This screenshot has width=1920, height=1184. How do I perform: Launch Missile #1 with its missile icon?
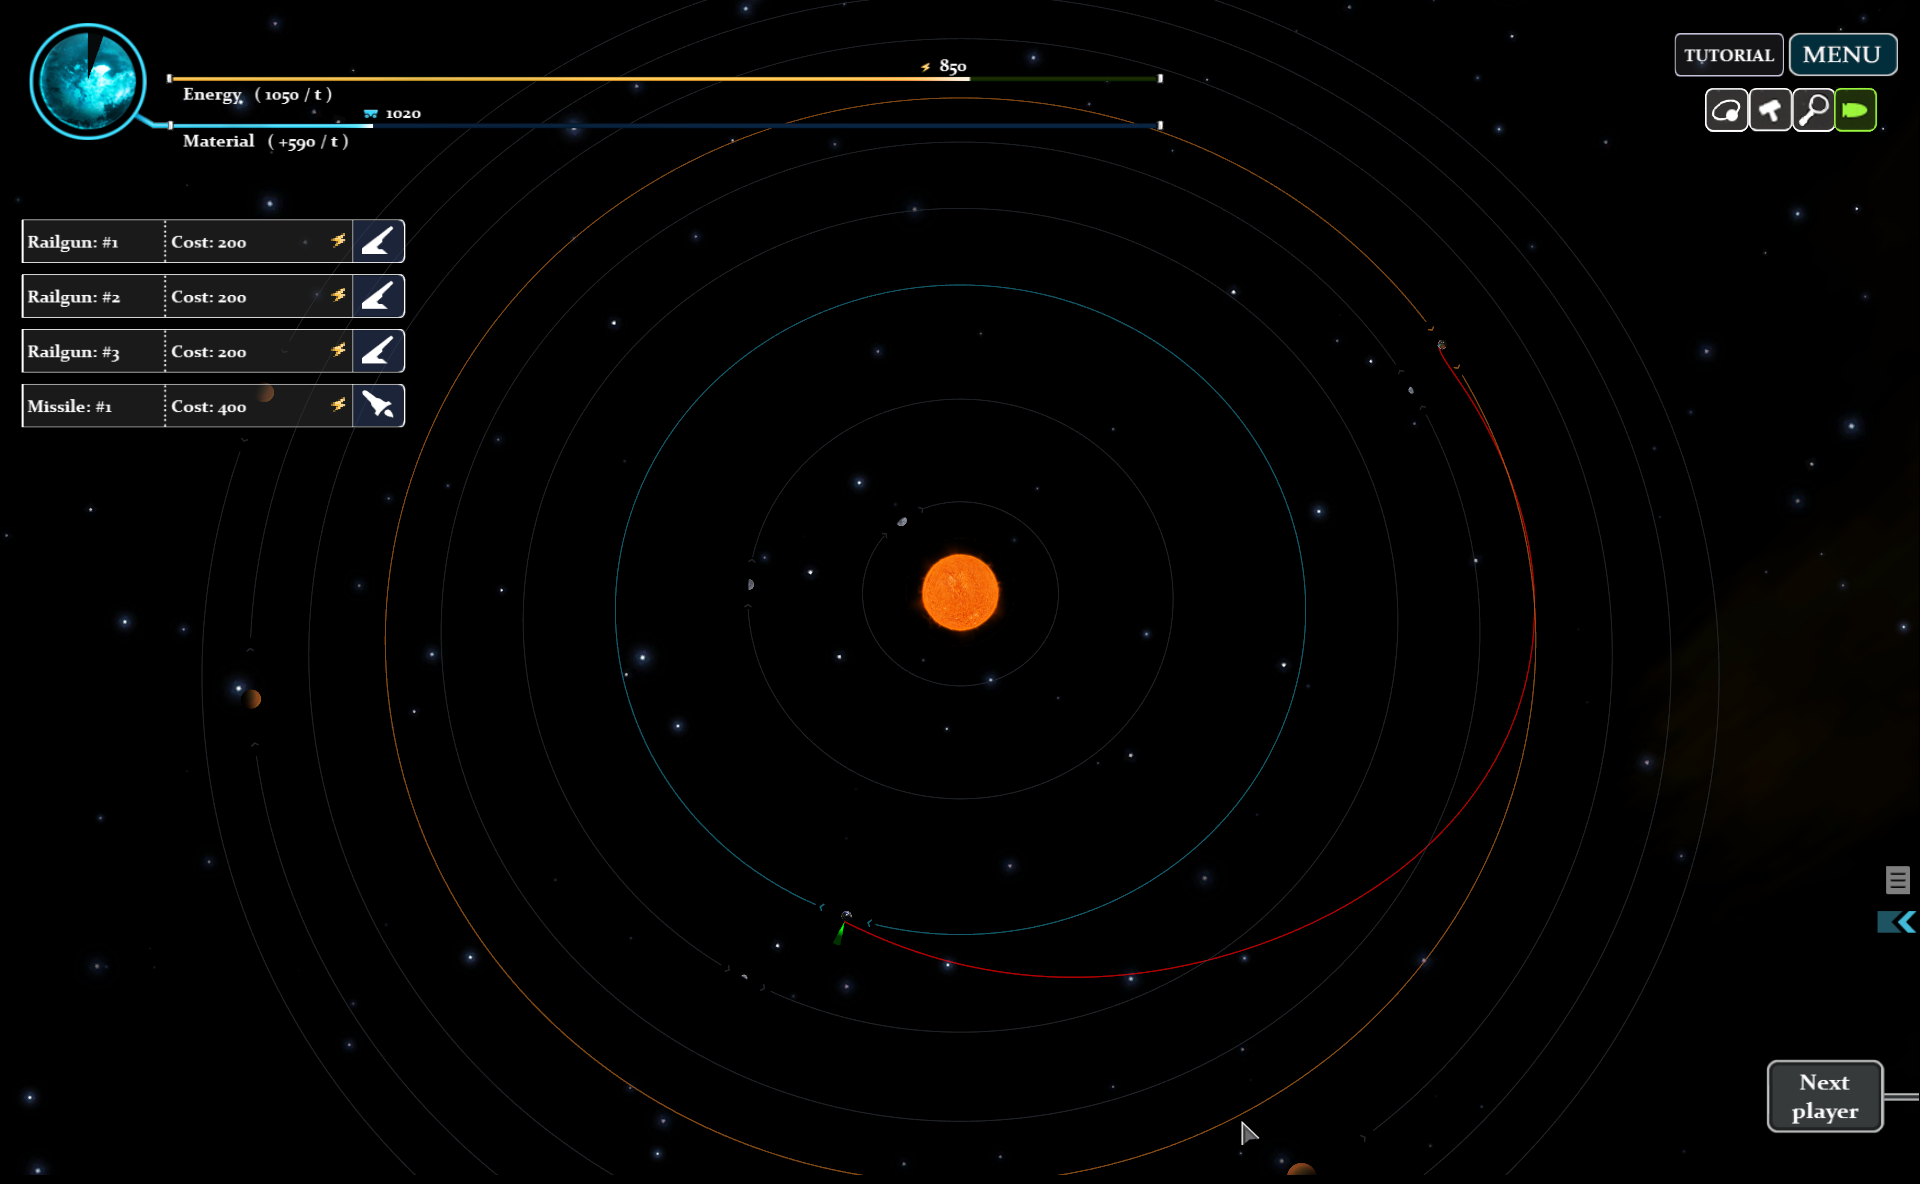click(x=378, y=406)
